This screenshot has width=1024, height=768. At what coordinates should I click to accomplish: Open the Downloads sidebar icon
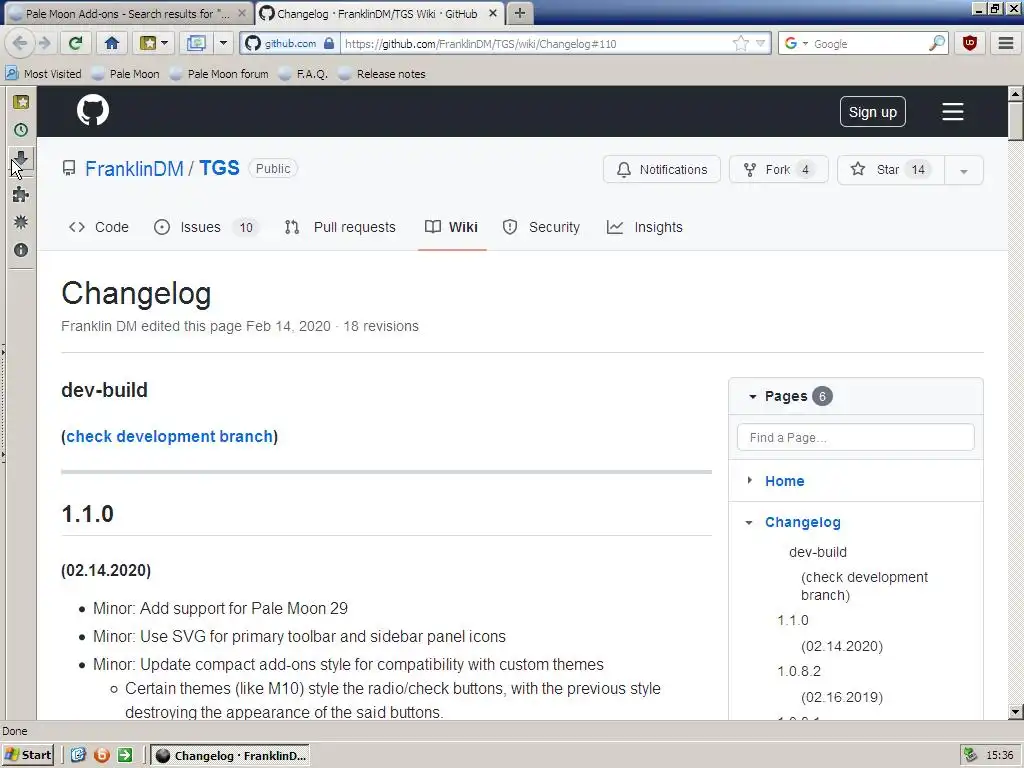[x=21, y=159]
